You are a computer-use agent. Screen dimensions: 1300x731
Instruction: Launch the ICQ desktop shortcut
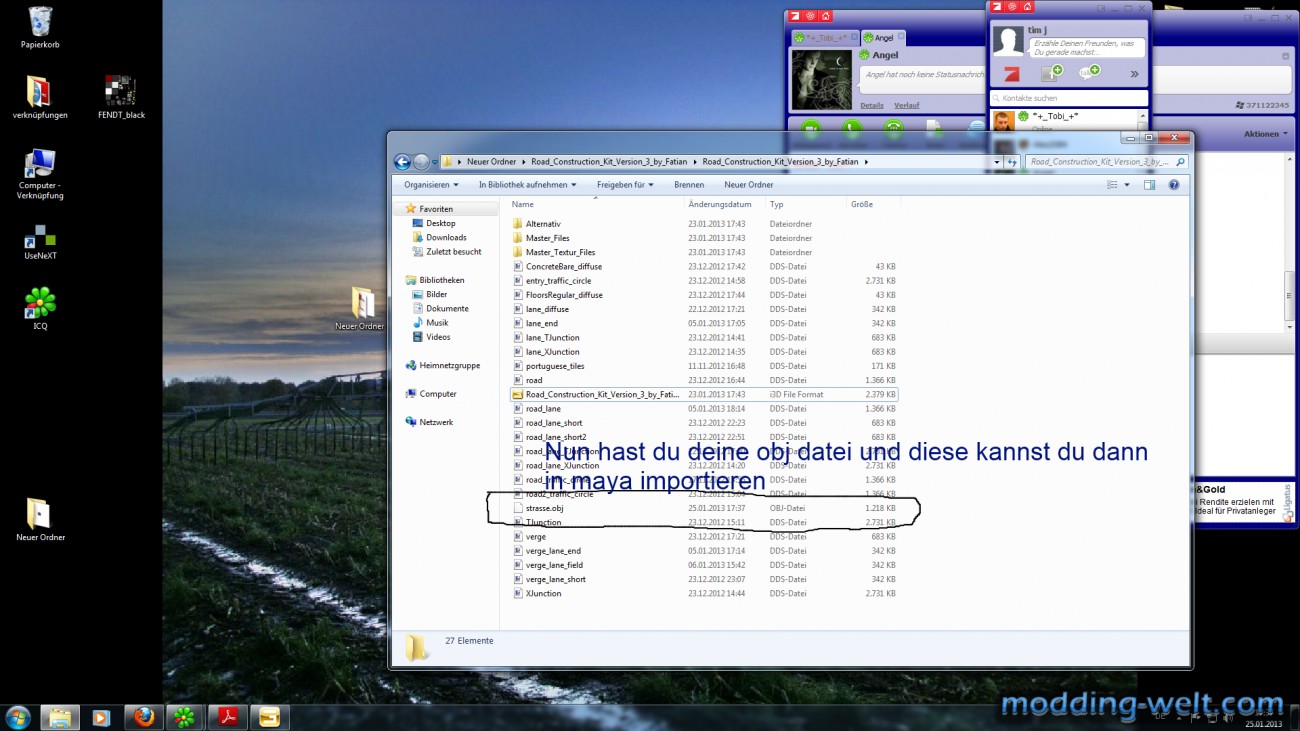40,309
